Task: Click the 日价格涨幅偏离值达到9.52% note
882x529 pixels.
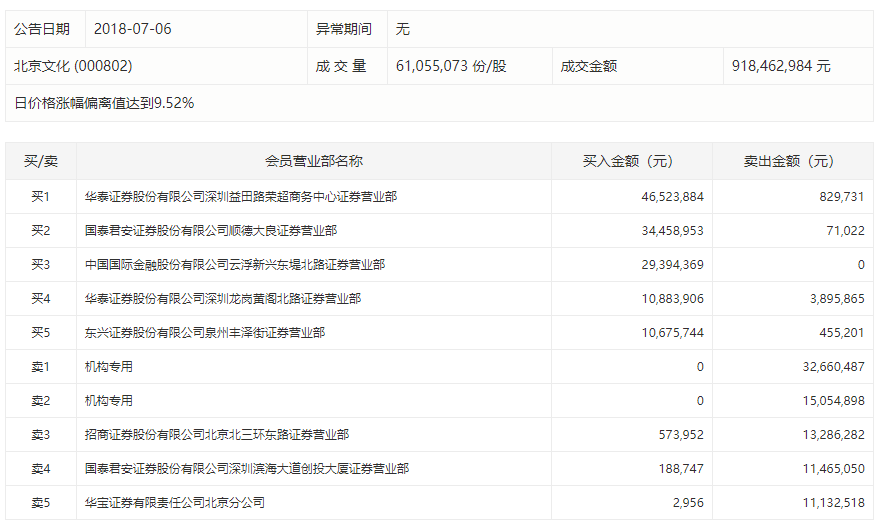Action: (x=104, y=103)
